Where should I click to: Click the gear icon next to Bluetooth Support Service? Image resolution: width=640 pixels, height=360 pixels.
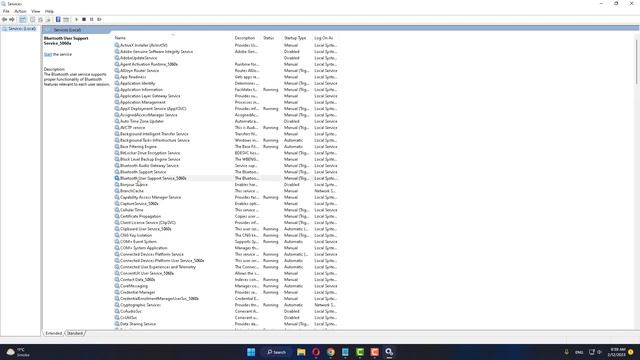(x=117, y=172)
